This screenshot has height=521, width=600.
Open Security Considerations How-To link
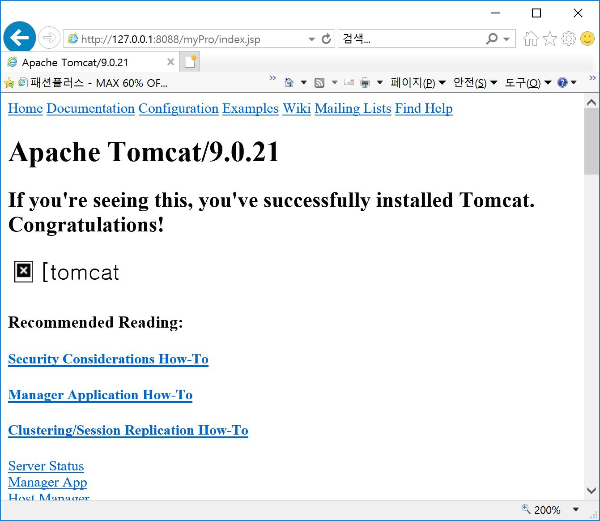[108, 359]
